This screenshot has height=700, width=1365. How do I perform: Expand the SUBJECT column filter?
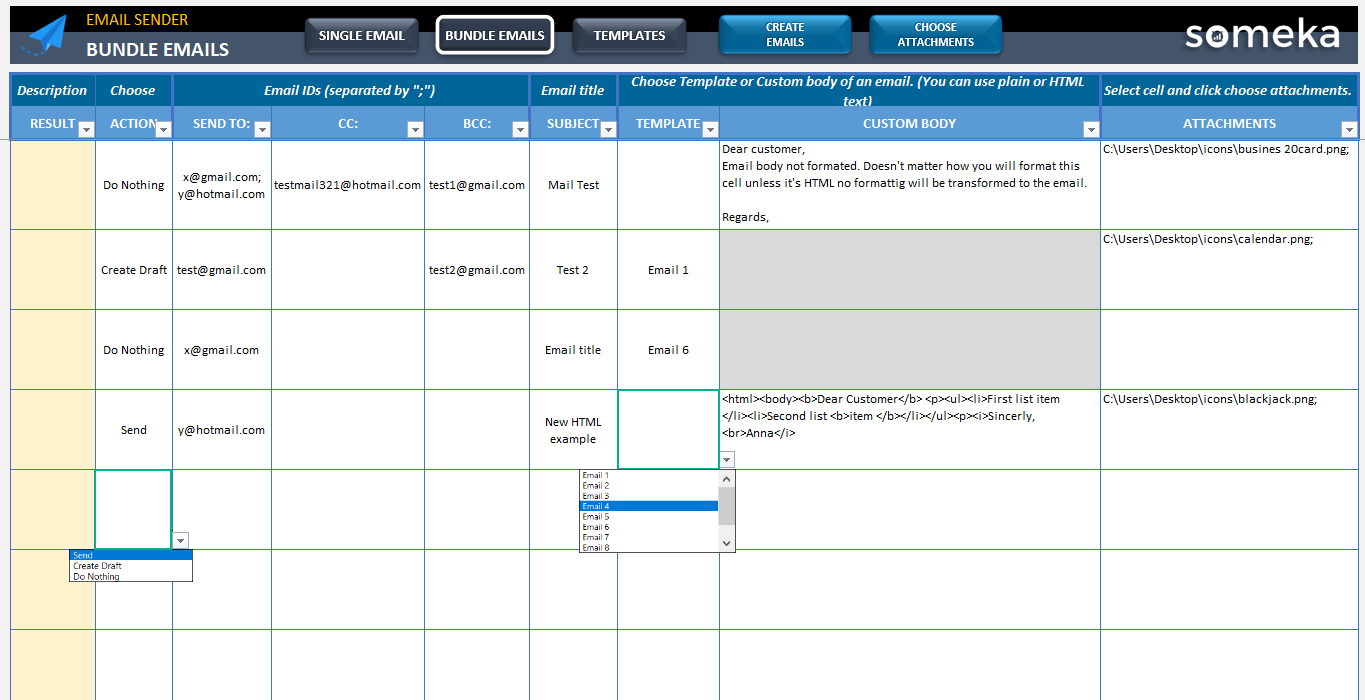pos(607,126)
